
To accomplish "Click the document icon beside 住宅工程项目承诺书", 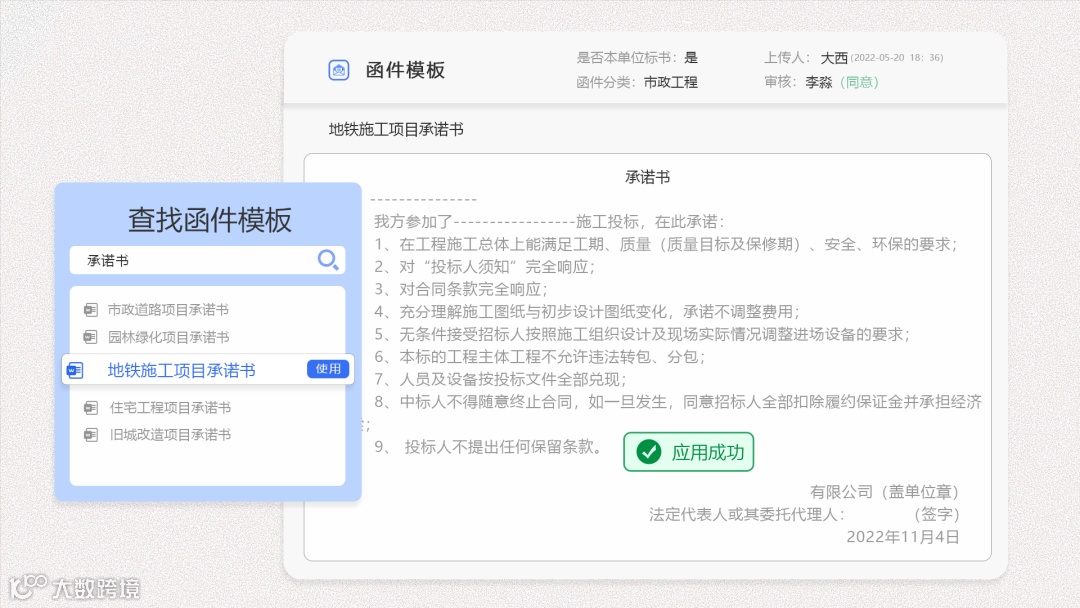I will click(90, 408).
